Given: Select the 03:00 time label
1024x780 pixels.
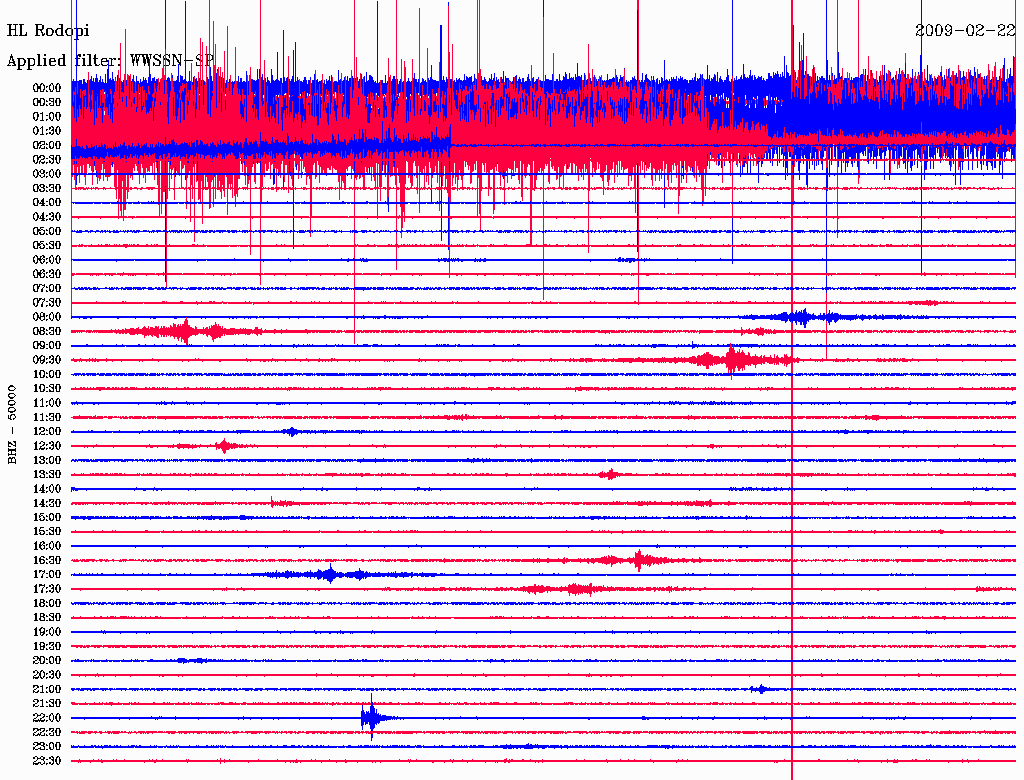Looking at the screenshot, I should pos(47,174).
